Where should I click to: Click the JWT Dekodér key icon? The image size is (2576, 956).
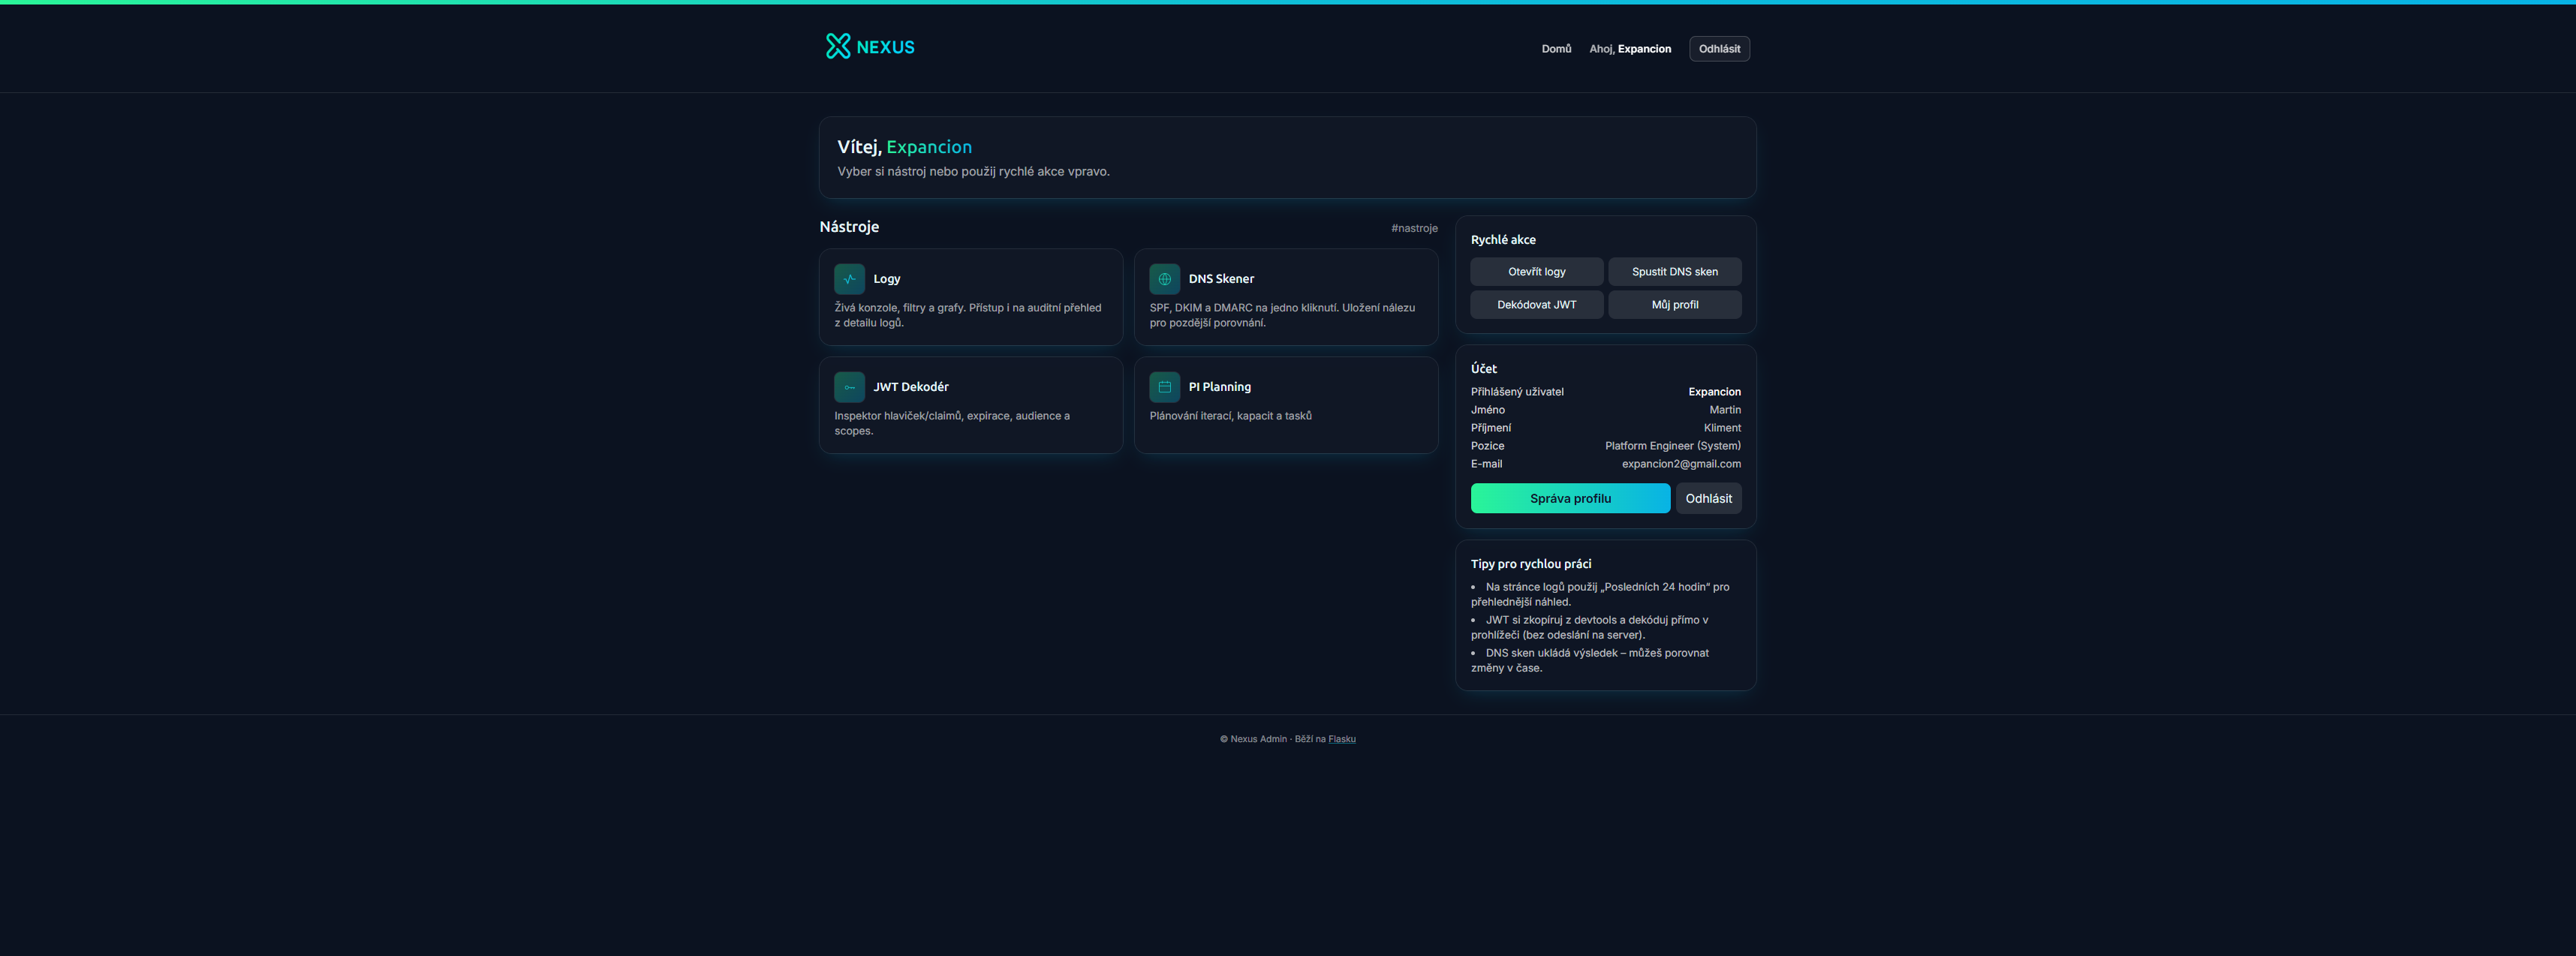pyautogui.click(x=849, y=387)
